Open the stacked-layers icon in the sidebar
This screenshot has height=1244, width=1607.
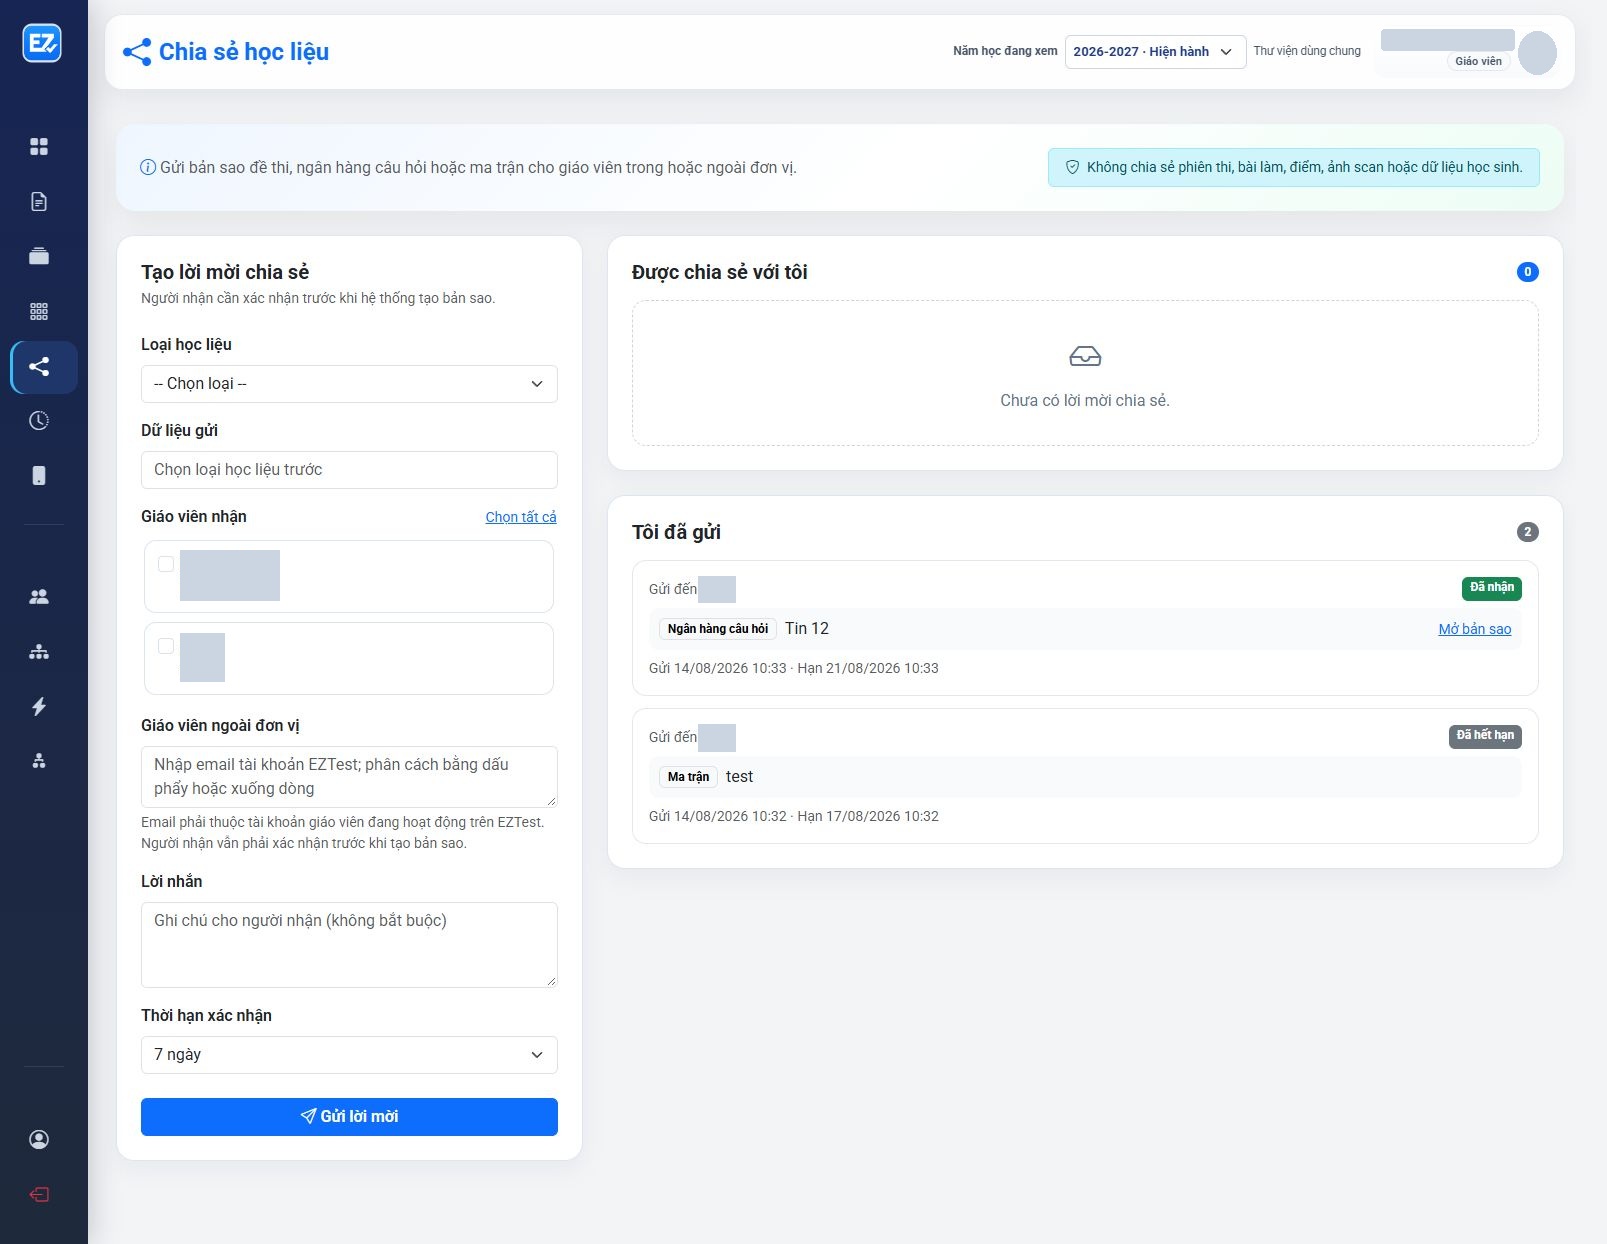tap(39, 256)
